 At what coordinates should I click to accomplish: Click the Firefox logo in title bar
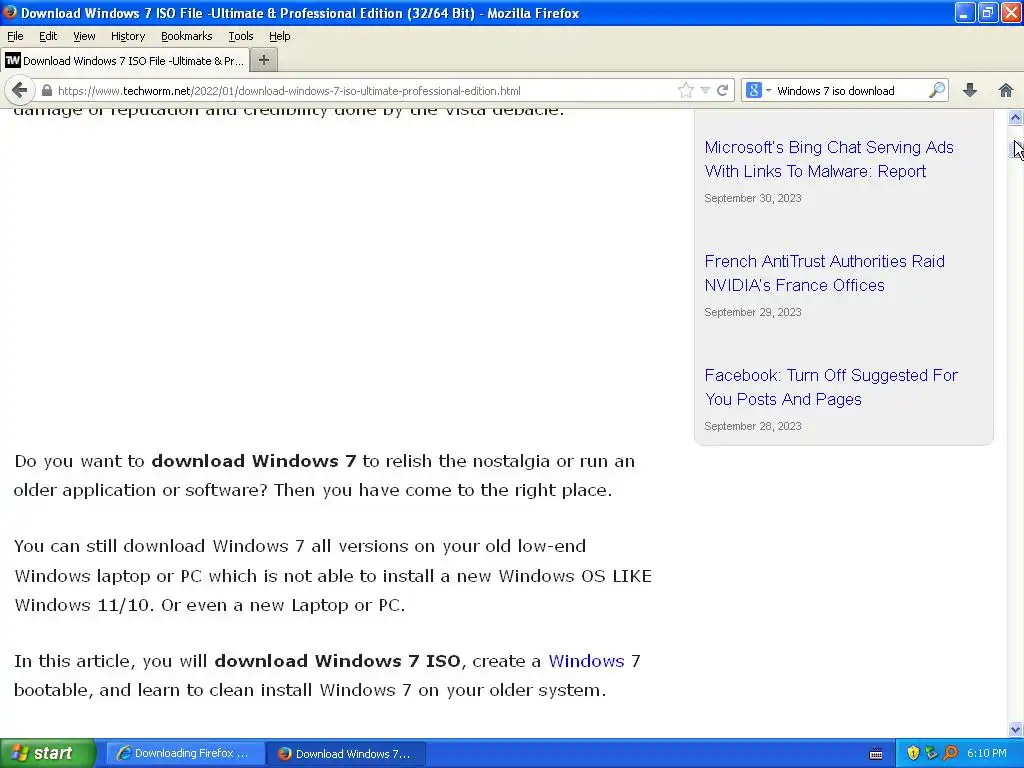(10, 12)
